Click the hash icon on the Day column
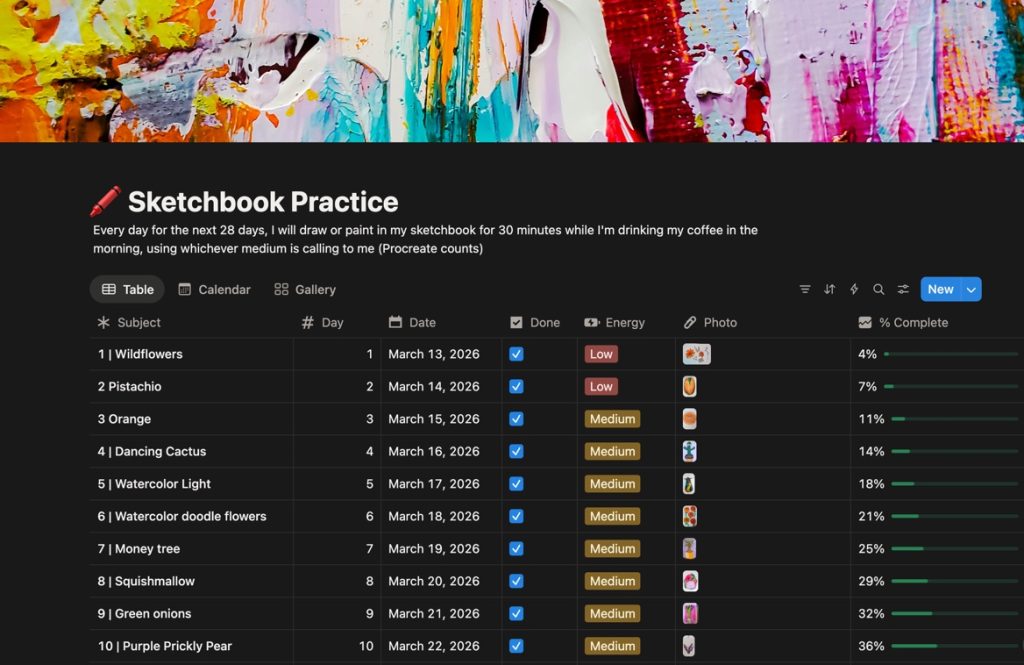The height and width of the screenshot is (665, 1024). 310,322
